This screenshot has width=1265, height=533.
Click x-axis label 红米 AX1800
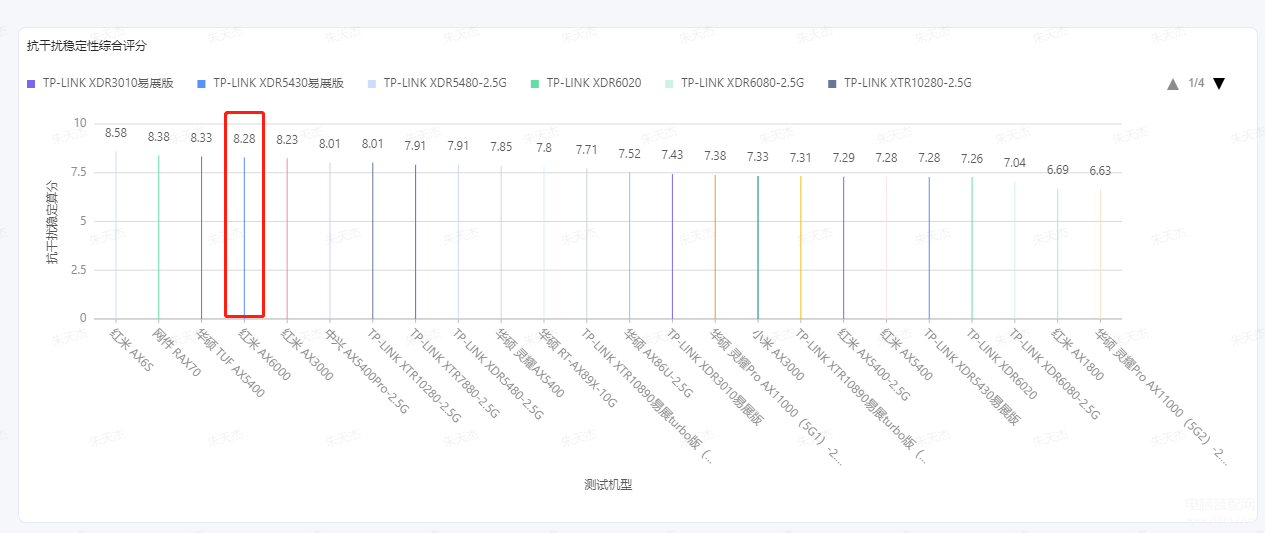(x=1079, y=354)
